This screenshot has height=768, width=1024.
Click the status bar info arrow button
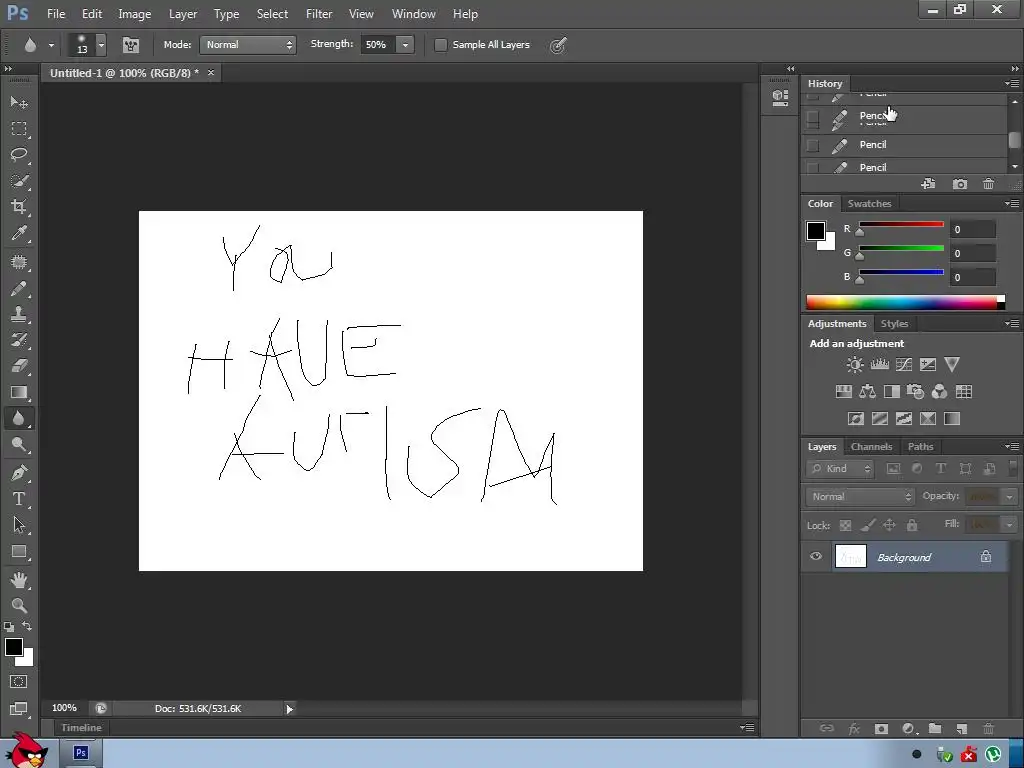click(x=289, y=709)
